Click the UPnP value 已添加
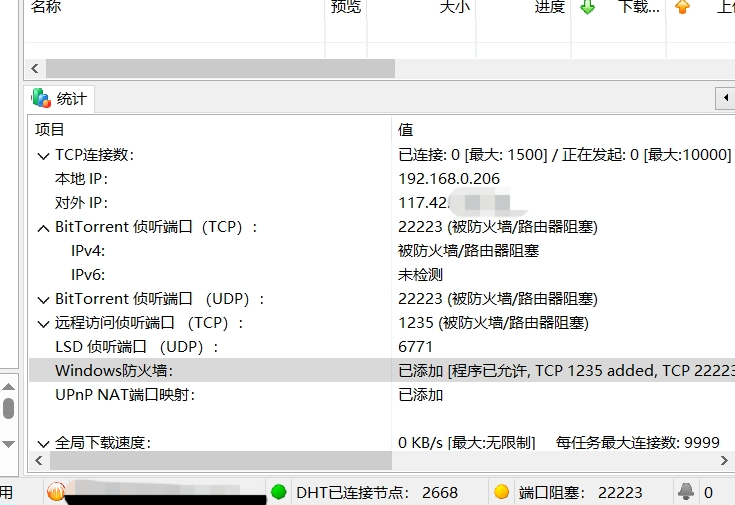The height and width of the screenshot is (505, 735). click(x=420, y=395)
